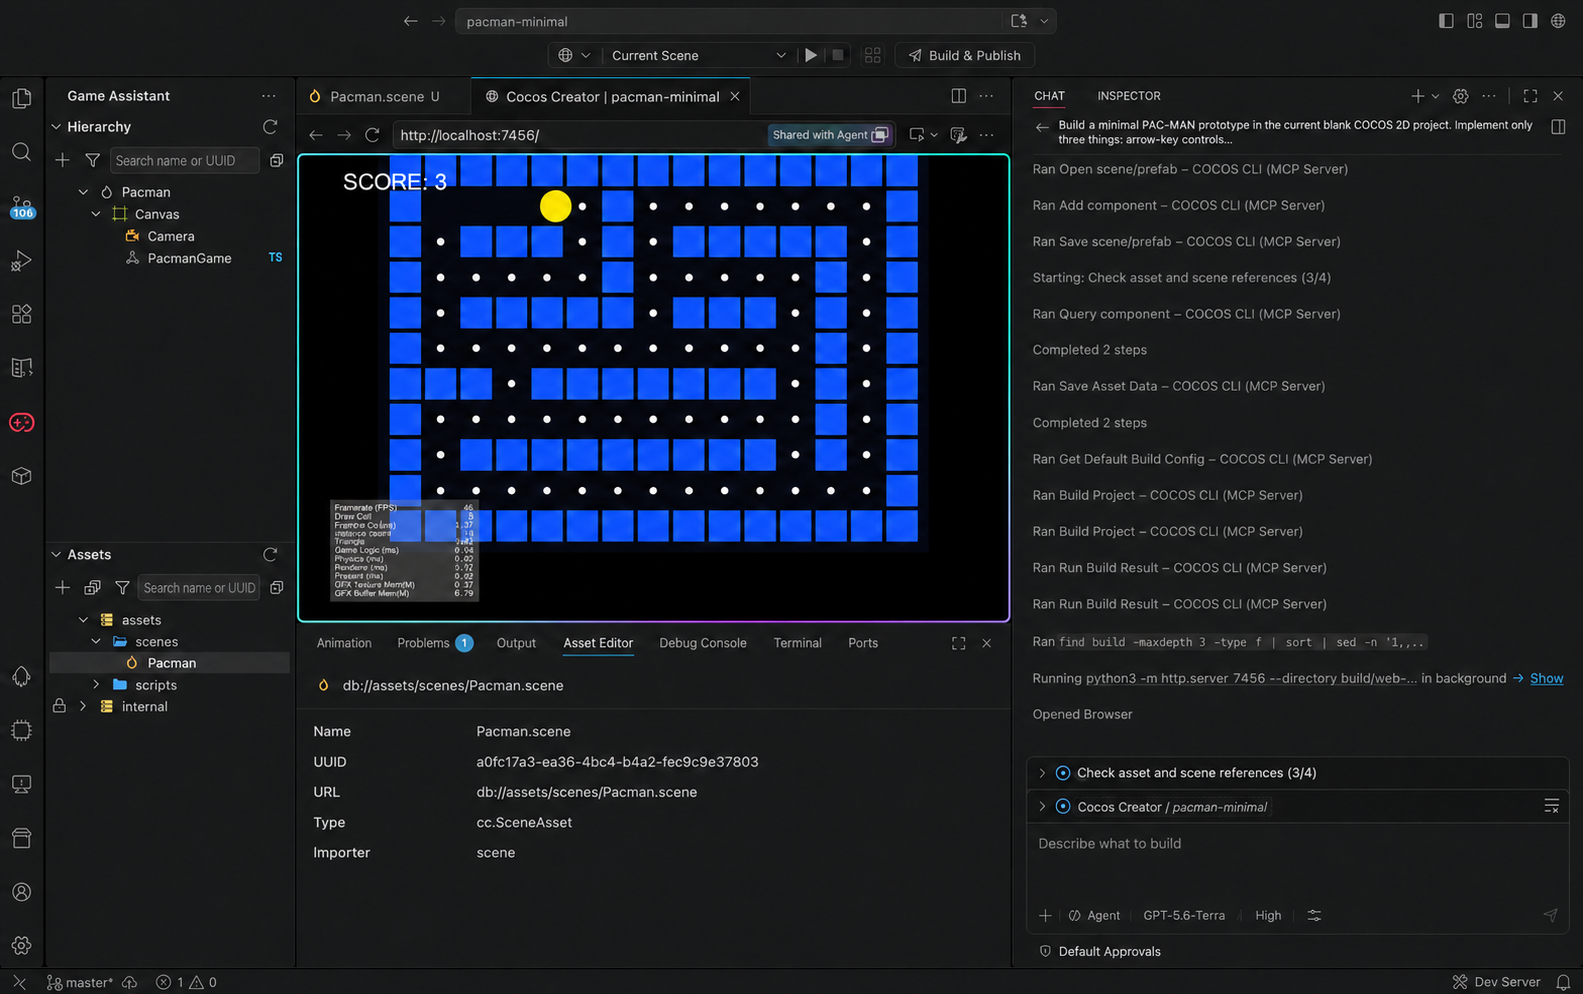
Task: Start a new chat with the plus icon
Action: click(1417, 96)
